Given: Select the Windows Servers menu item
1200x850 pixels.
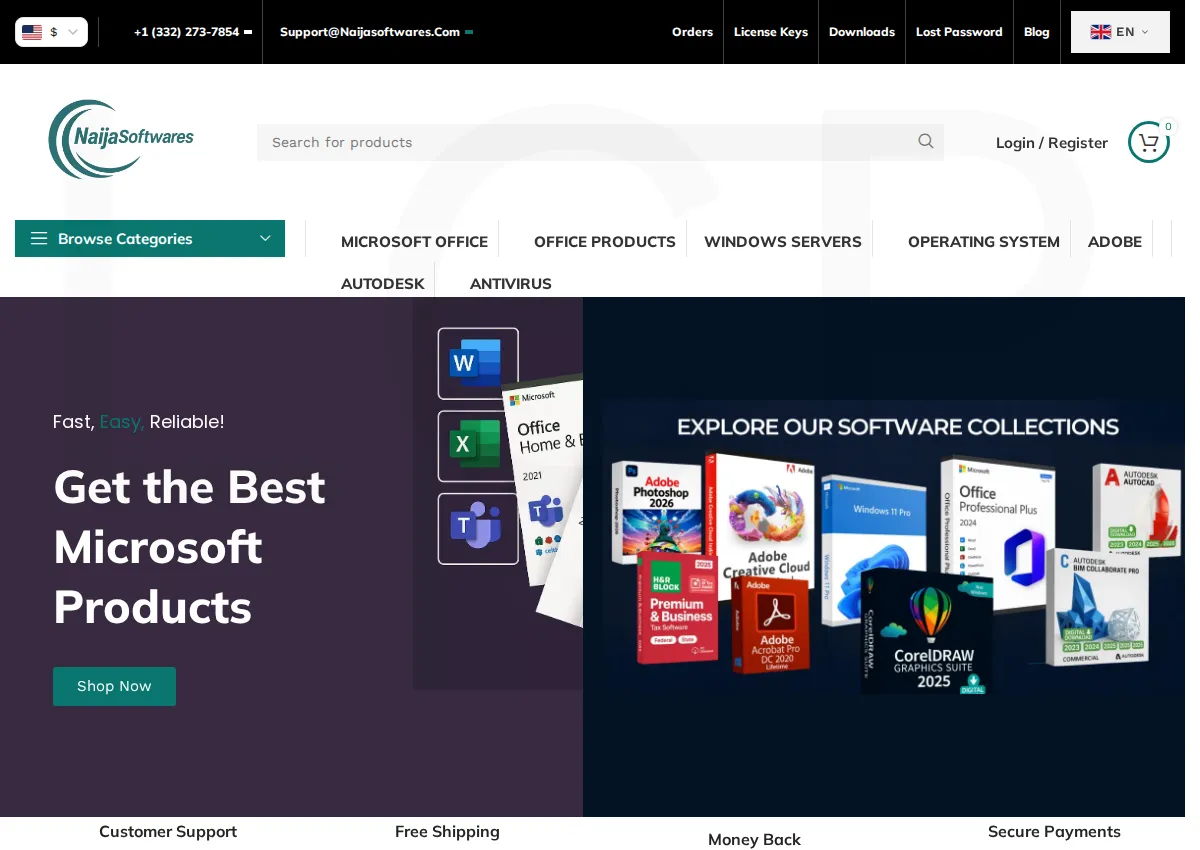Looking at the screenshot, I should coord(783,242).
